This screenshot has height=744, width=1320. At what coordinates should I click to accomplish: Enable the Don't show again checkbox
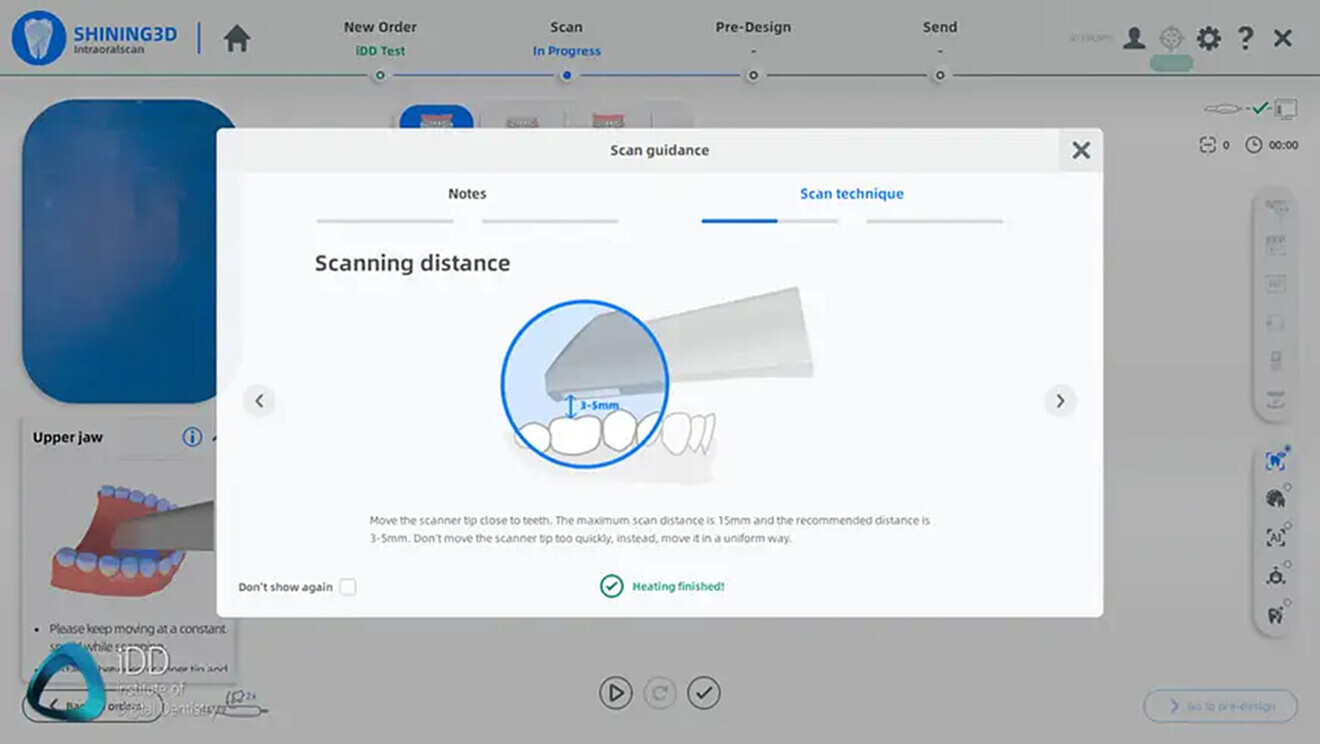[347, 587]
